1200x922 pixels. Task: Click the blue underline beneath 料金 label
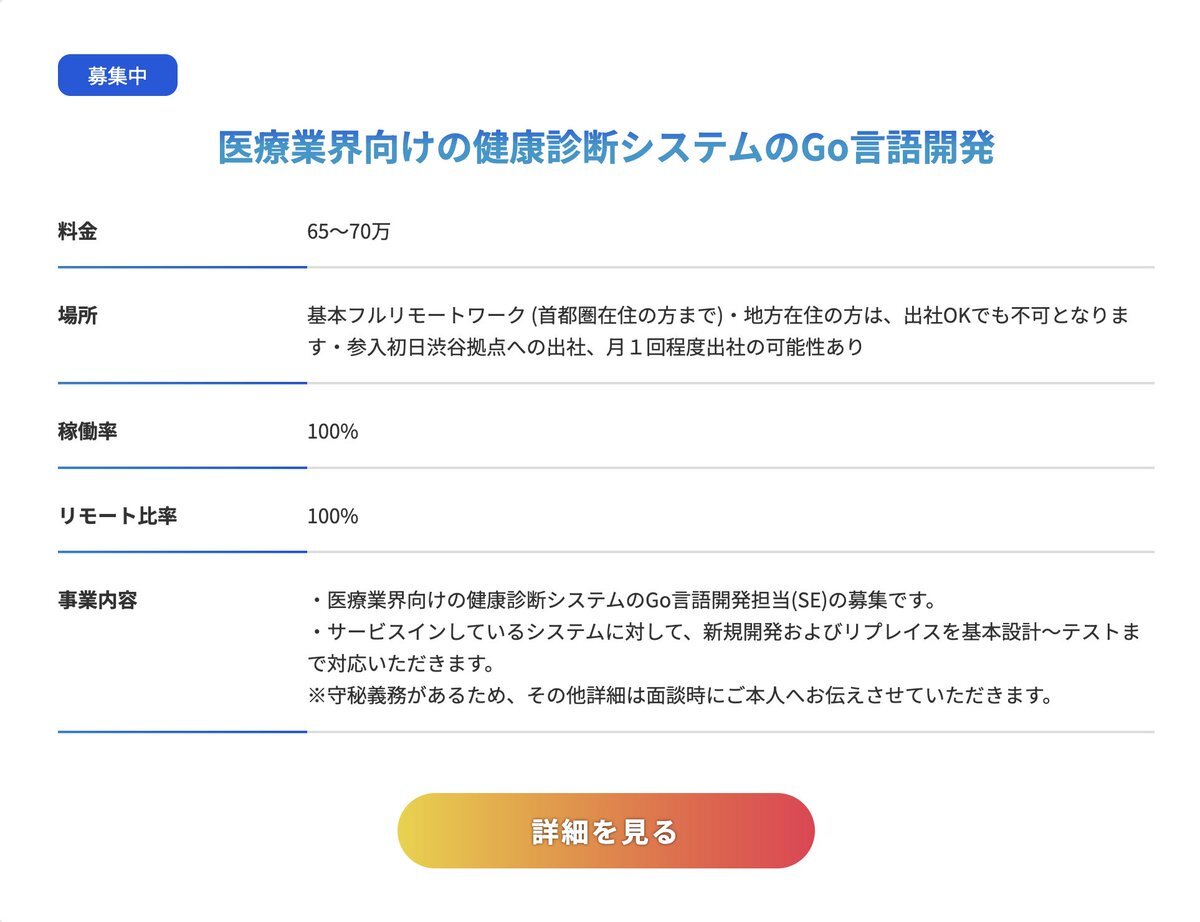pos(182,267)
